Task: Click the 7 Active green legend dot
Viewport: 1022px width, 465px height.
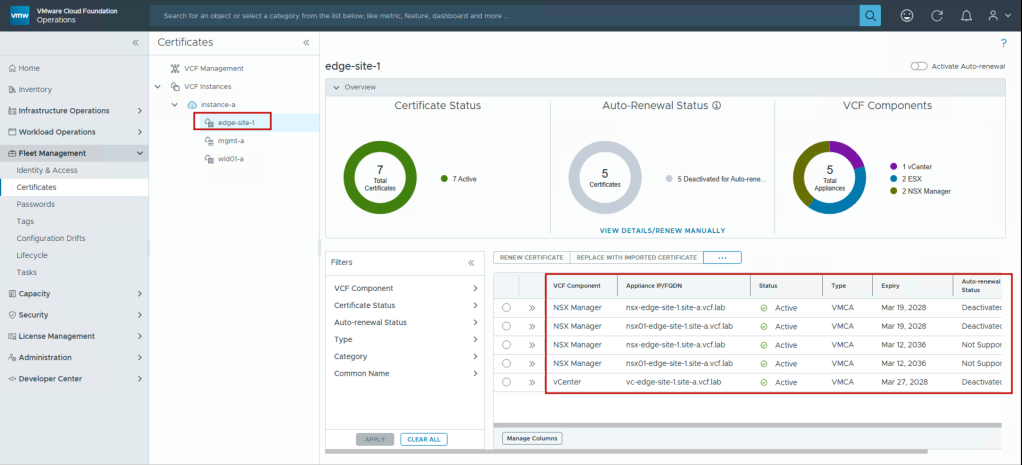Action: pyautogui.click(x=445, y=179)
